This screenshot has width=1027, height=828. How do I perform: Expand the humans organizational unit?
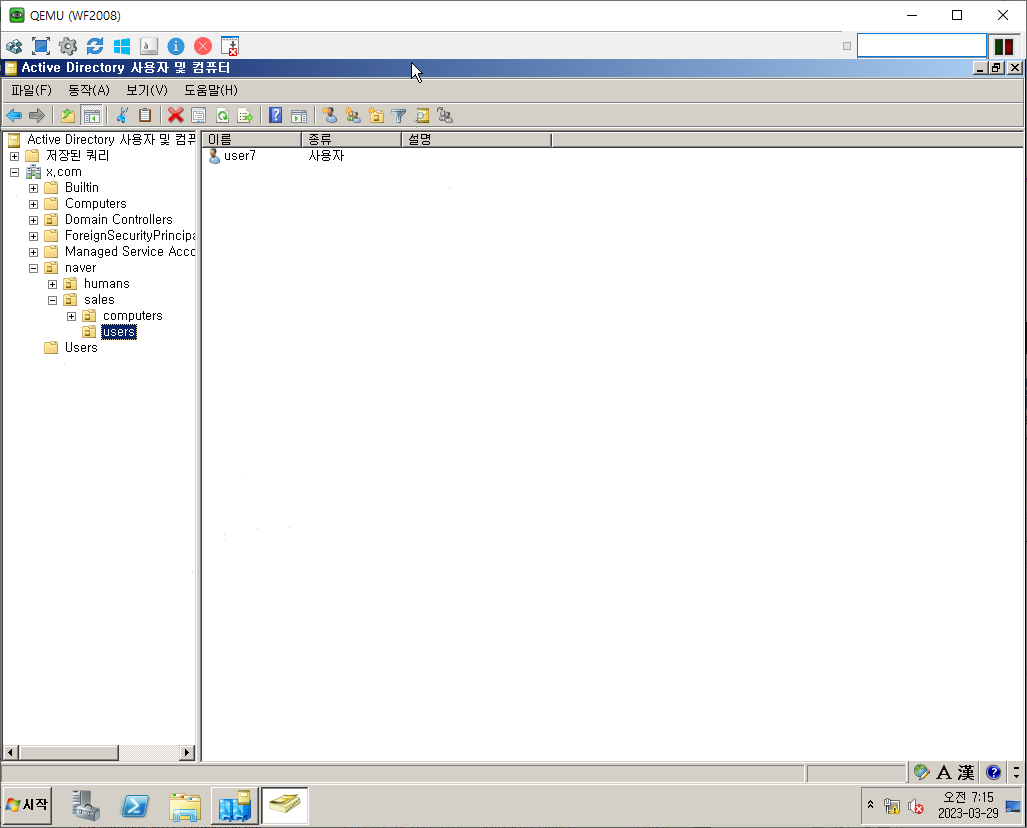pyautogui.click(x=52, y=285)
